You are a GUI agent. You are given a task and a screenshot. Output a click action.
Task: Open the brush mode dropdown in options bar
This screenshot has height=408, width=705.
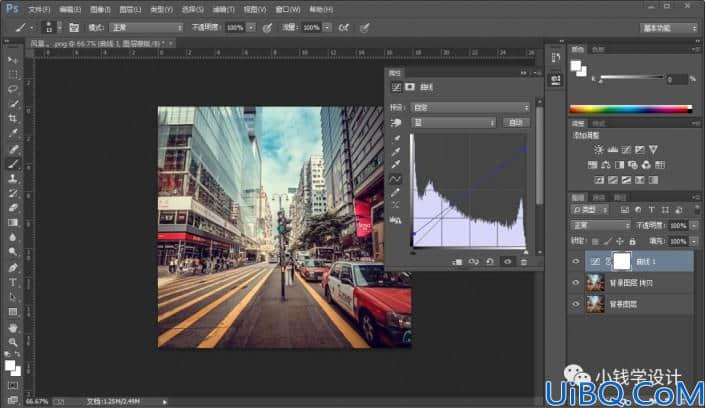pyautogui.click(x=147, y=28)
